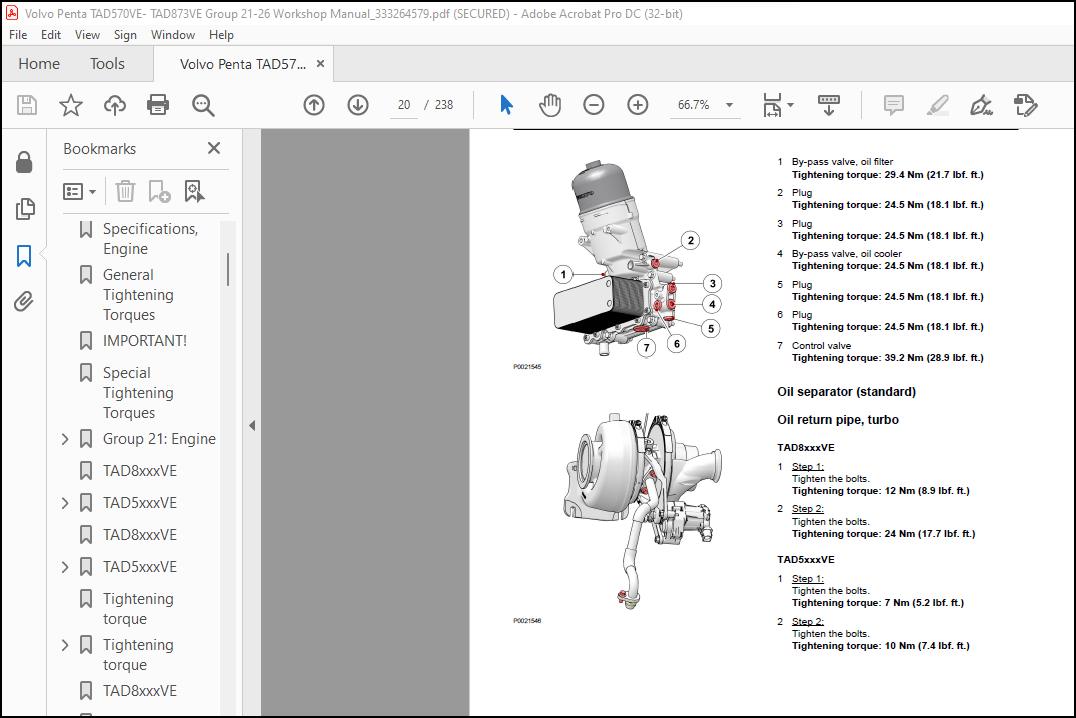This screenshot has height=718, width=1076.
Task: Click the bookmarks panel scrollbar
Action: pos(228,269)
